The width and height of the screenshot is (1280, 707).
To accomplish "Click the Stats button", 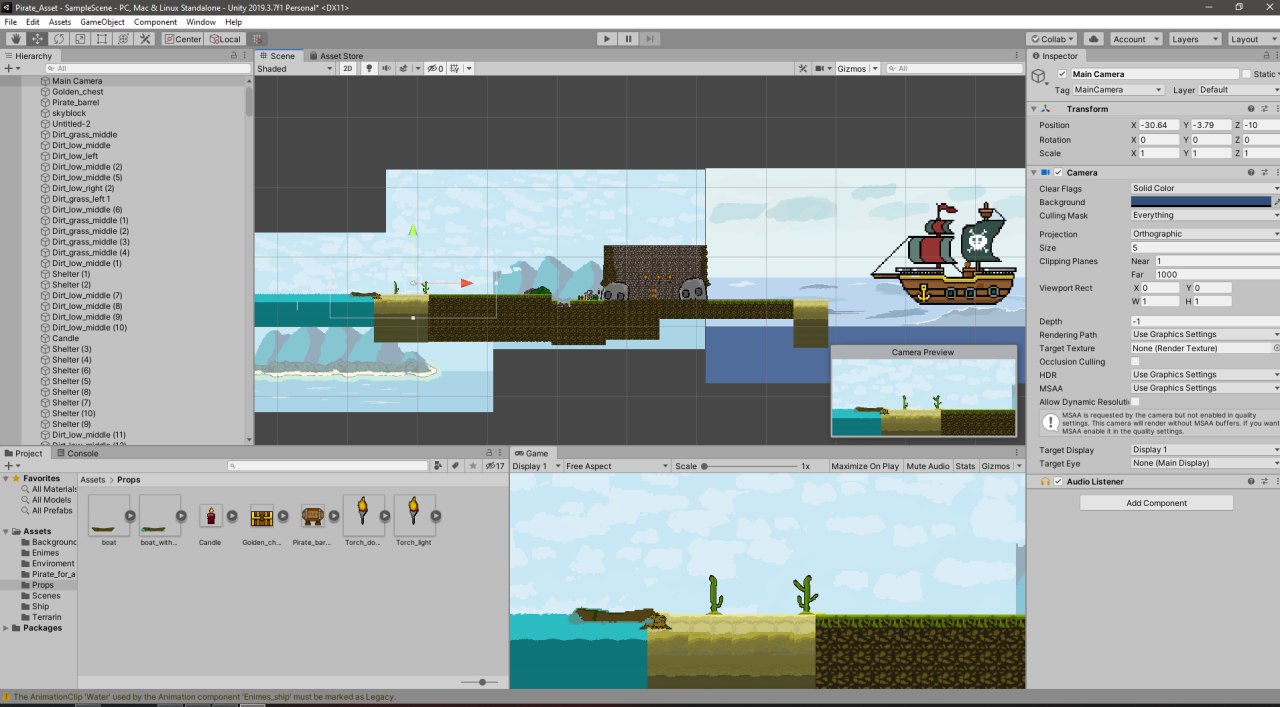I will [x=965, y=466].
